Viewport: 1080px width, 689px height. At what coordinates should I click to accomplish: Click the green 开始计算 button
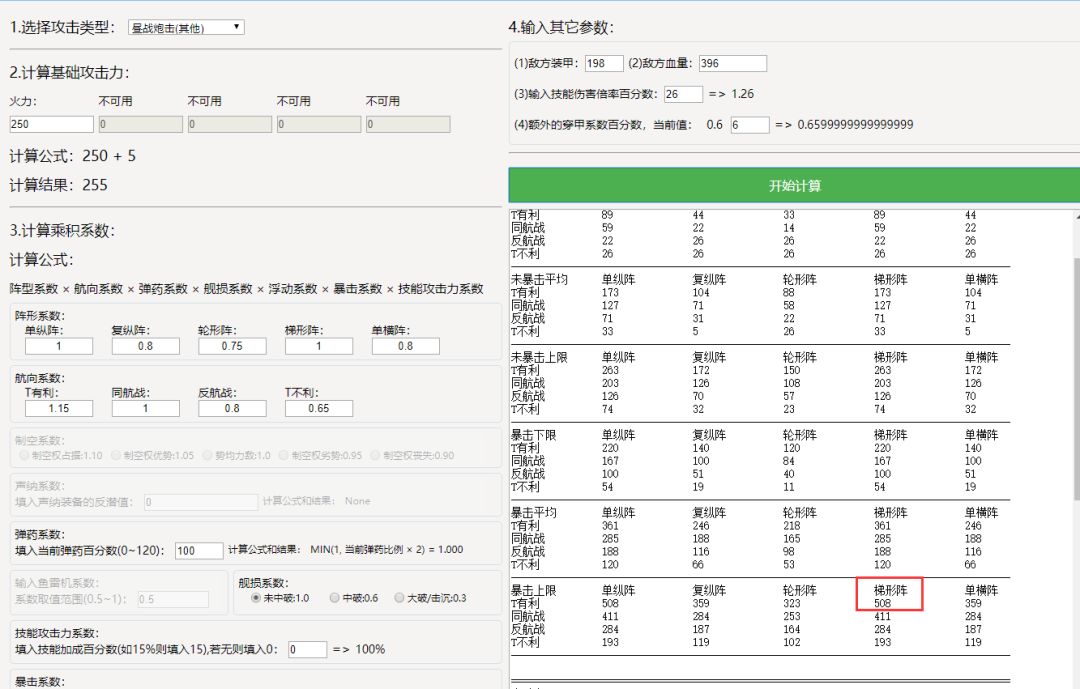(x=794, y=185)
